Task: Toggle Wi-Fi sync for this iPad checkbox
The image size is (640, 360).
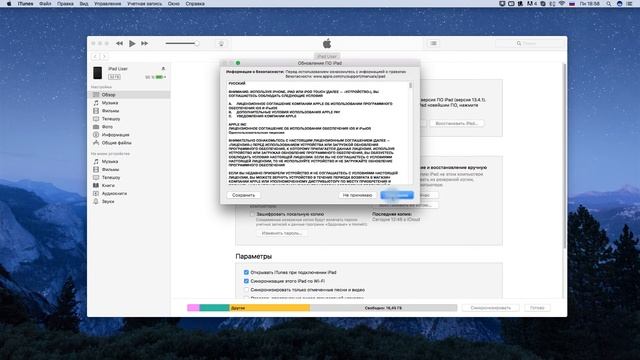Action: (246, 281)
